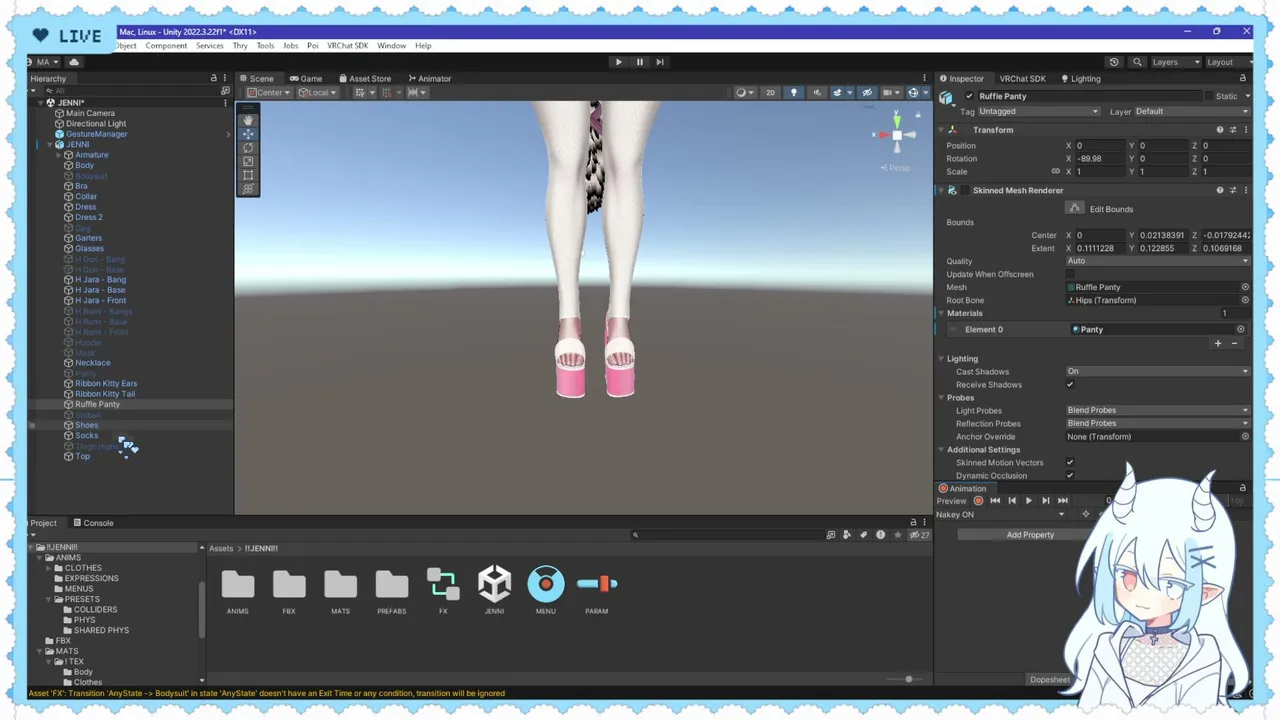This screenshot has width=1280, height=720.
Task: Select the Scale tool
Action: tap(248, 161)
